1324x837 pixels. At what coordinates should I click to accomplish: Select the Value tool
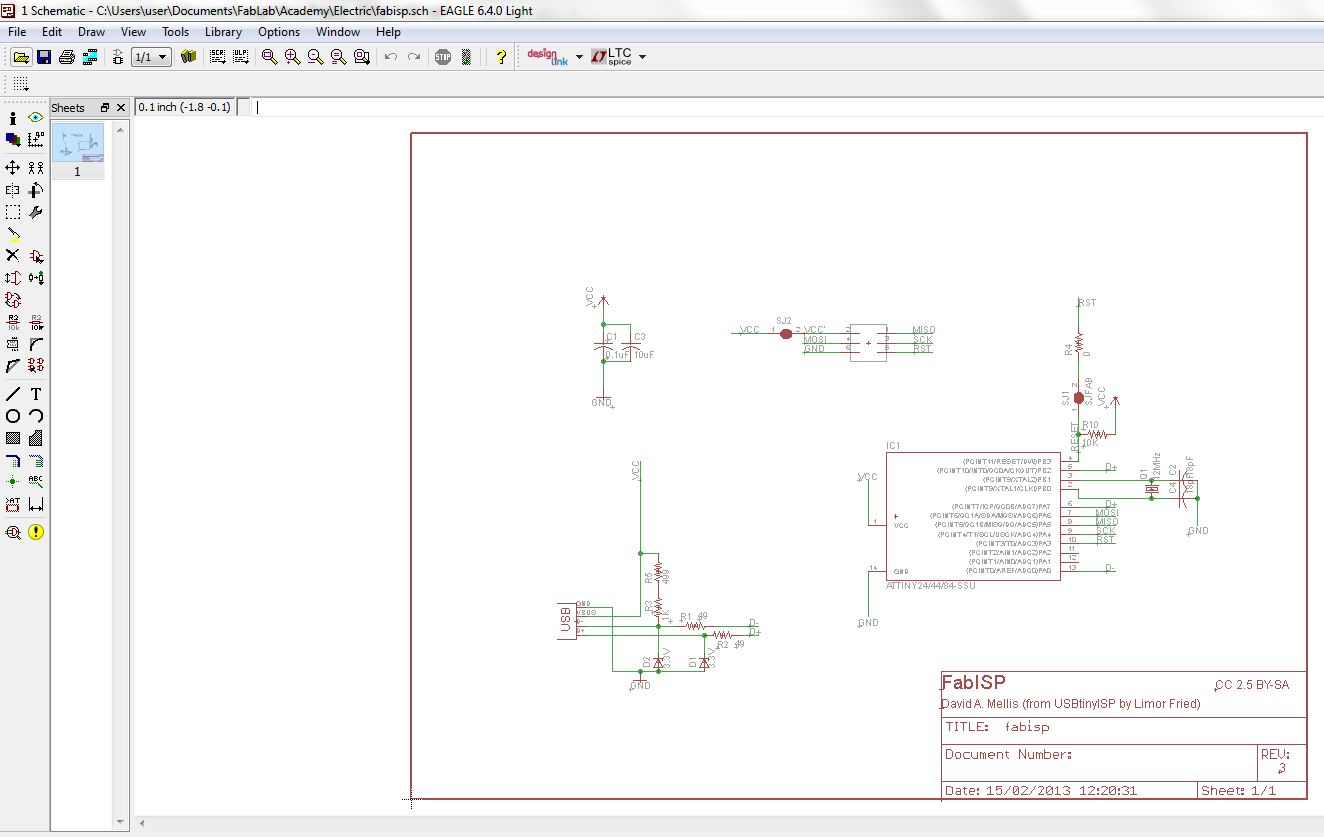click(36, 322)
